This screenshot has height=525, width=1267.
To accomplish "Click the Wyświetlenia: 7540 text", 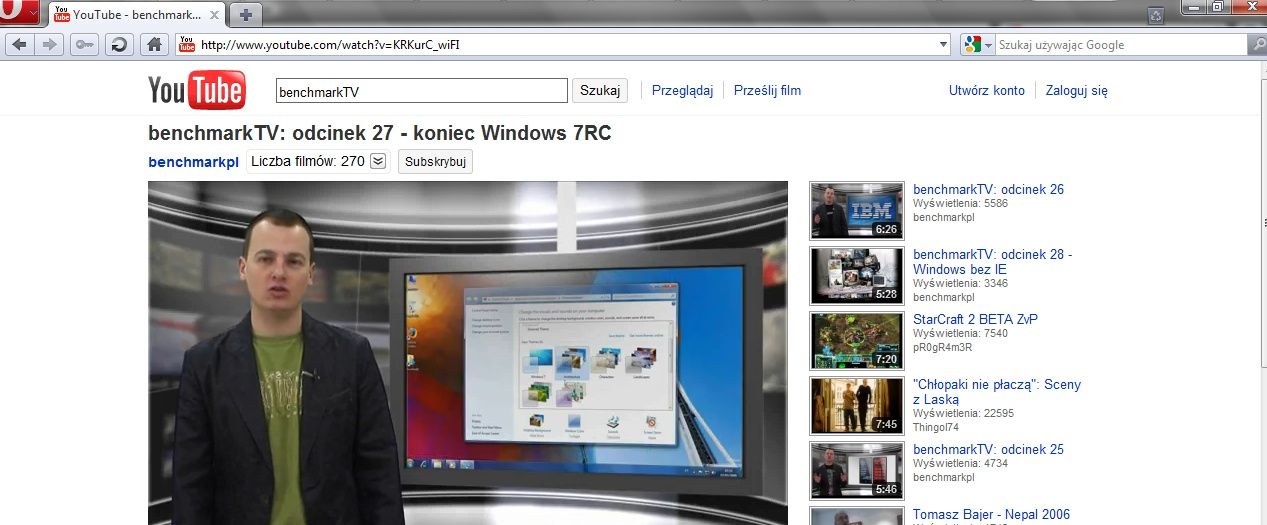I will tap(960, 333).
